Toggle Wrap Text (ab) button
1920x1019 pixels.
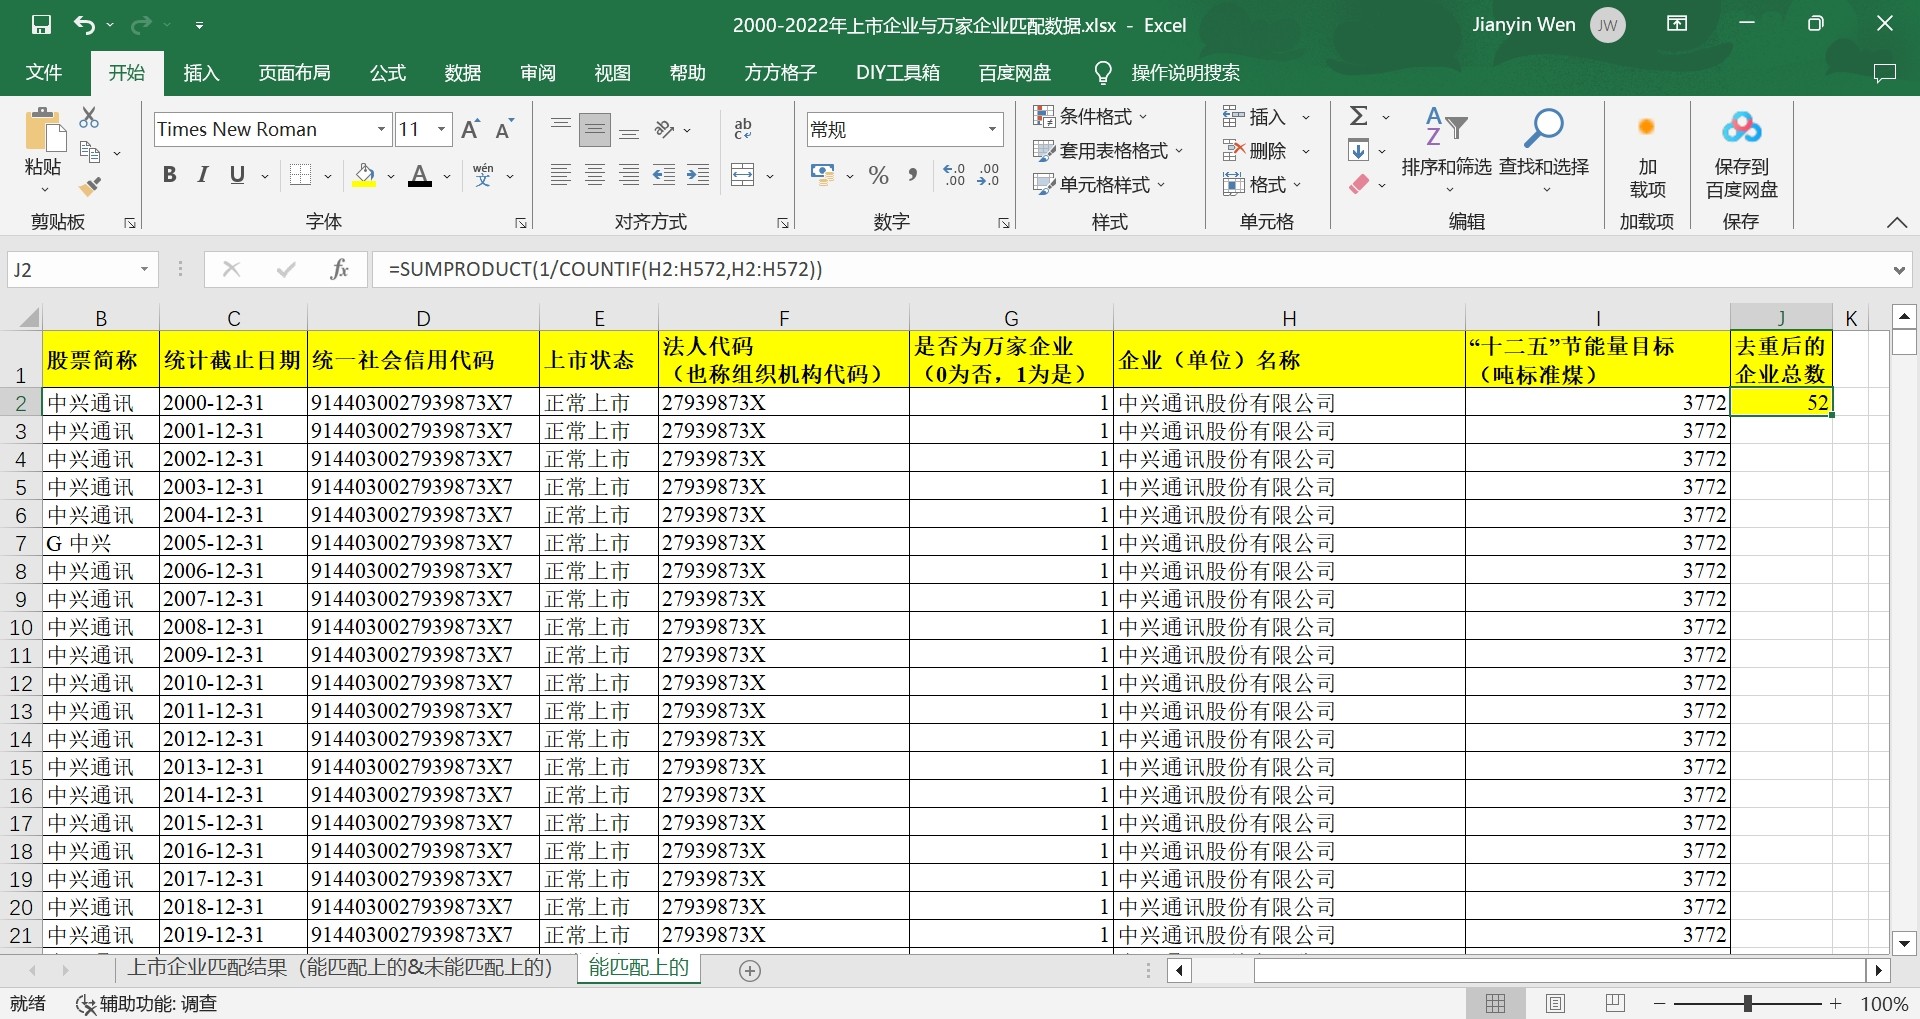point(743,129)
